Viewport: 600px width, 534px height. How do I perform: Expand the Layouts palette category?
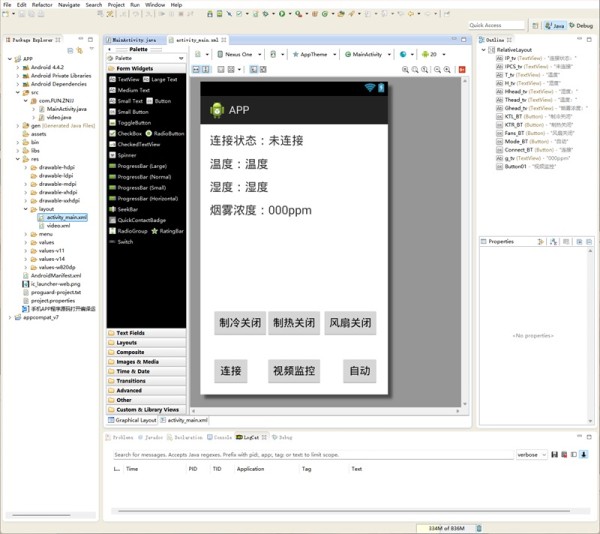[146, 342]
